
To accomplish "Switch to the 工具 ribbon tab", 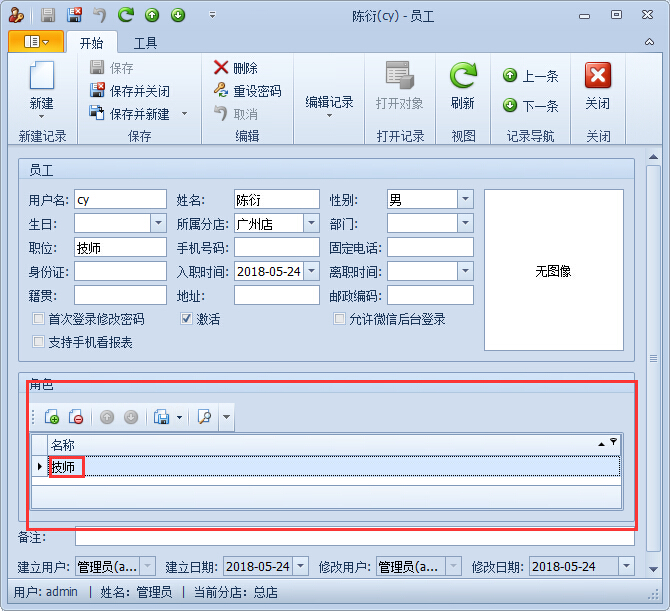I will 145,43.
